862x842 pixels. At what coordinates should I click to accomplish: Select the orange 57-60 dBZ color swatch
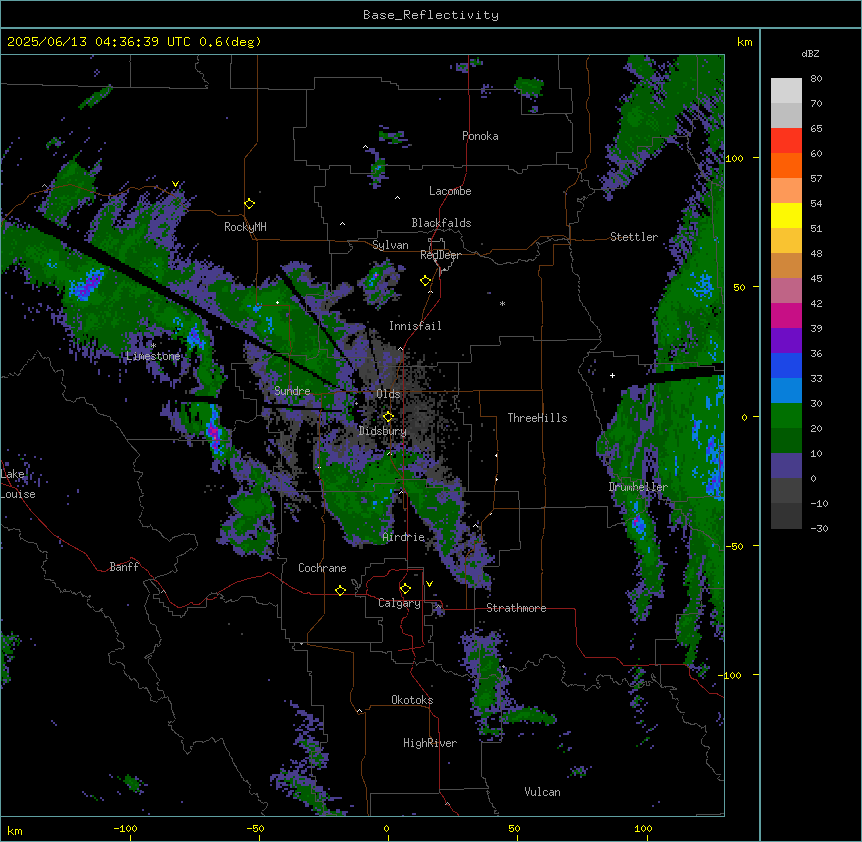(x=786, y=165)
